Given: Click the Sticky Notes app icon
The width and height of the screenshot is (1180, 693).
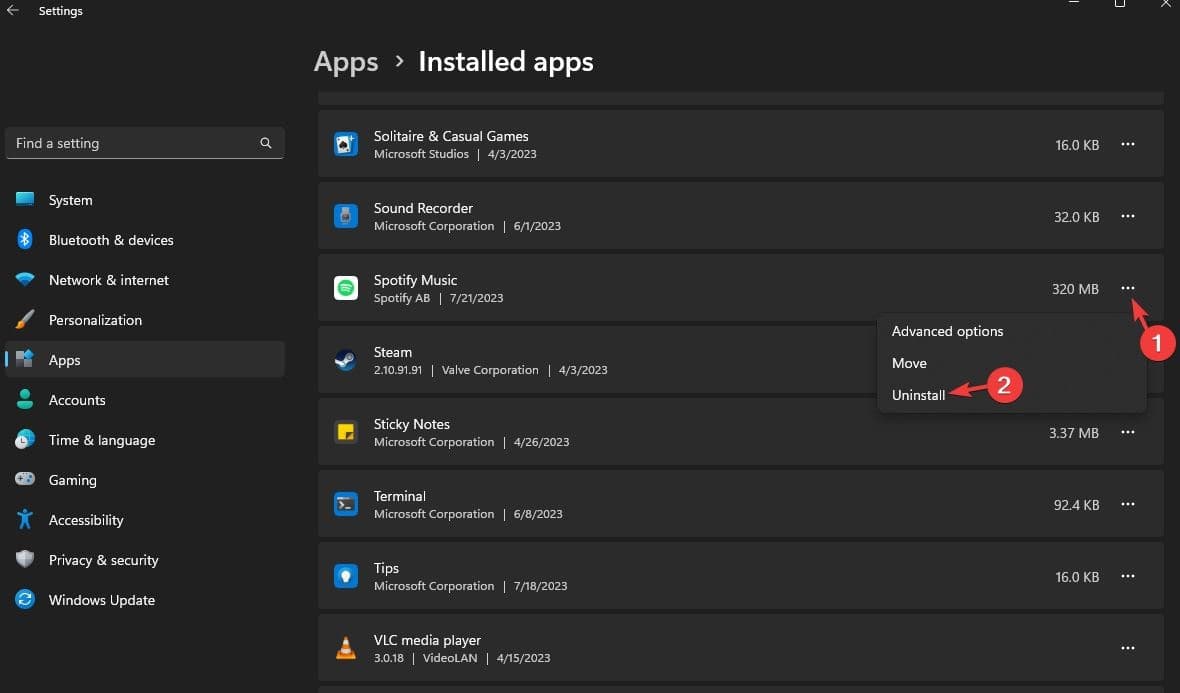Looking at the screenshot, I should point(345,432).
